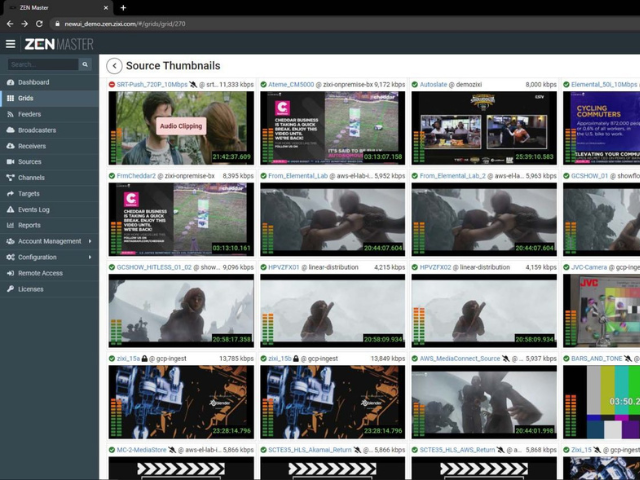Focus the sidebar Search field

[43, 64]
